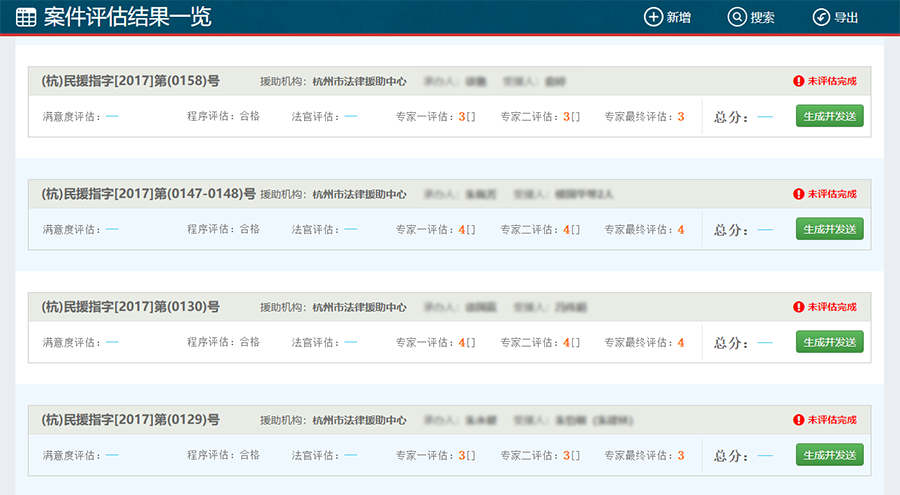Screen dimensions: 900x495
Task: Click 专家最终评估 score 4 for case 0130
Action: pyautogui.click(x=681, y=343)
